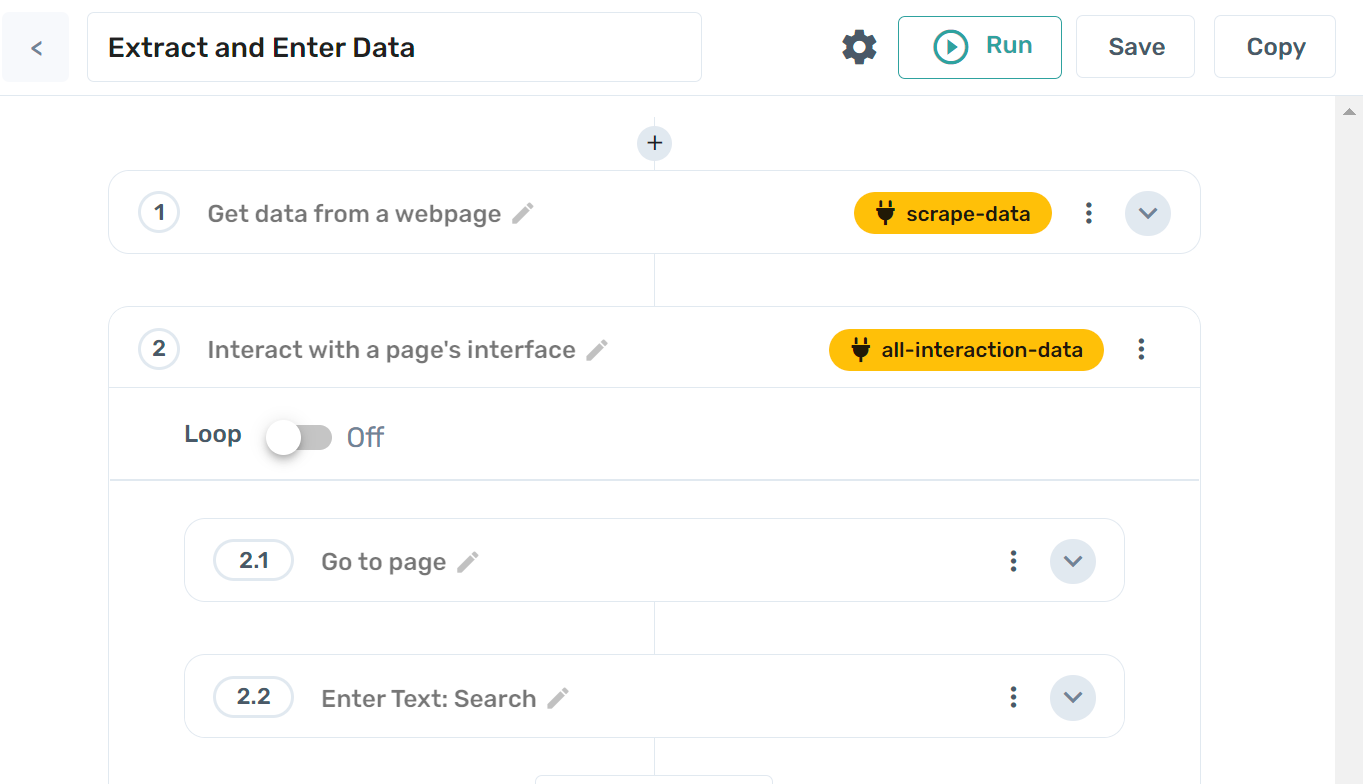Click the back arrow button
The height and width of the screenshot is (784, 1363).
click(x=36, y=47)
